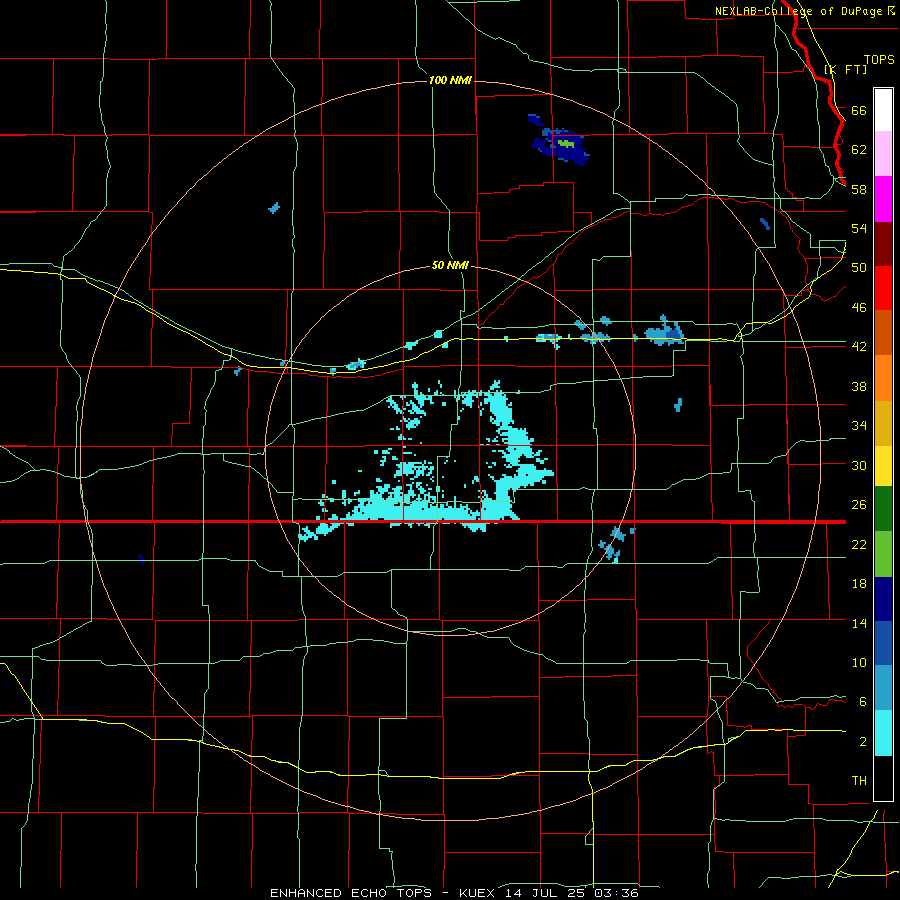Click the bright red legend swatch near 46
Image resolution: width=900 pixels, height=900 pixels.
(x=883, y=289)
